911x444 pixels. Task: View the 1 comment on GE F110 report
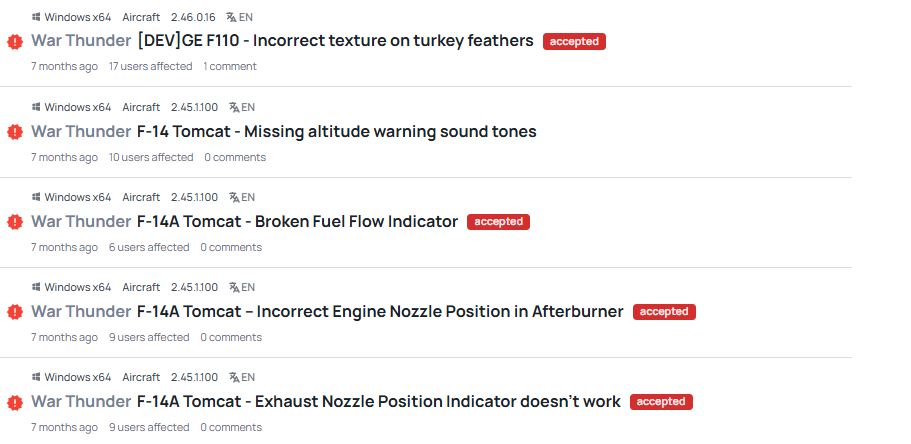(230, 66)
